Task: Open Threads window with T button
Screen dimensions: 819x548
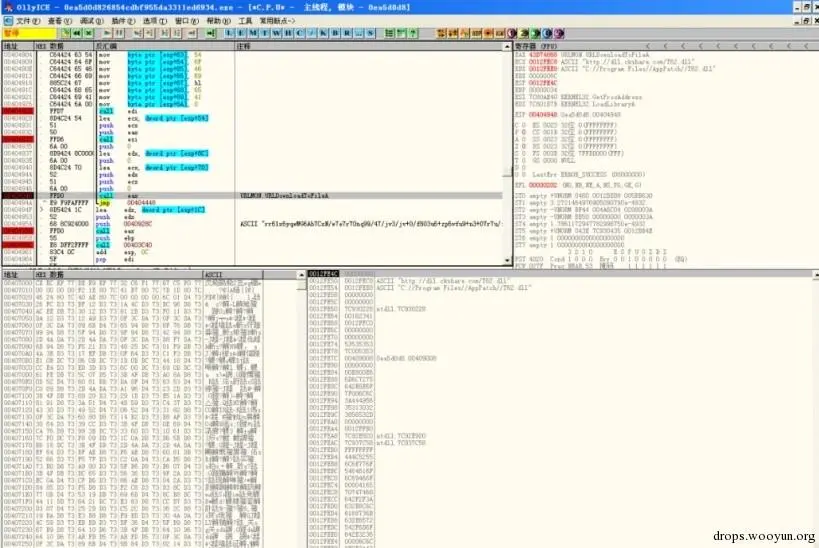Action: [265, 33]
